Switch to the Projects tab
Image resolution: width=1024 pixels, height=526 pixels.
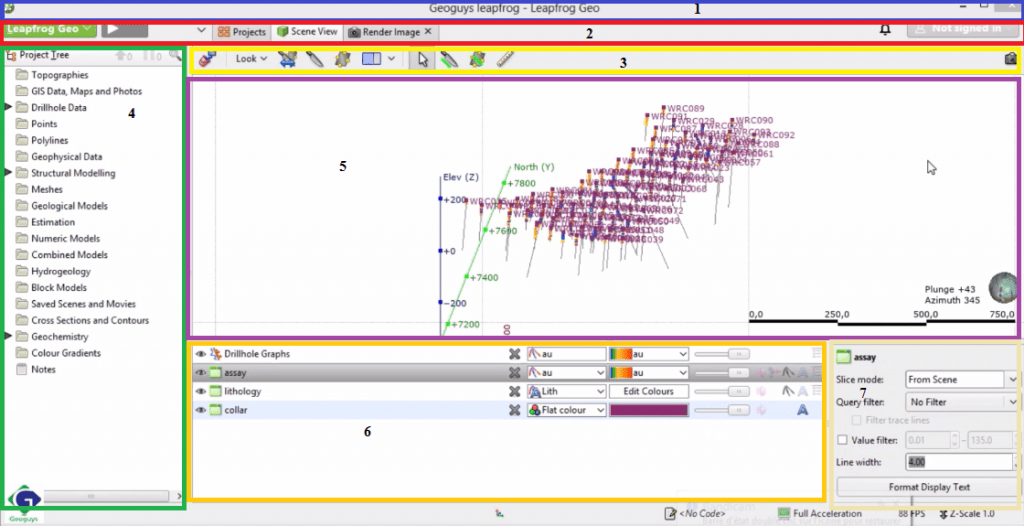click(x=242, y=32)
